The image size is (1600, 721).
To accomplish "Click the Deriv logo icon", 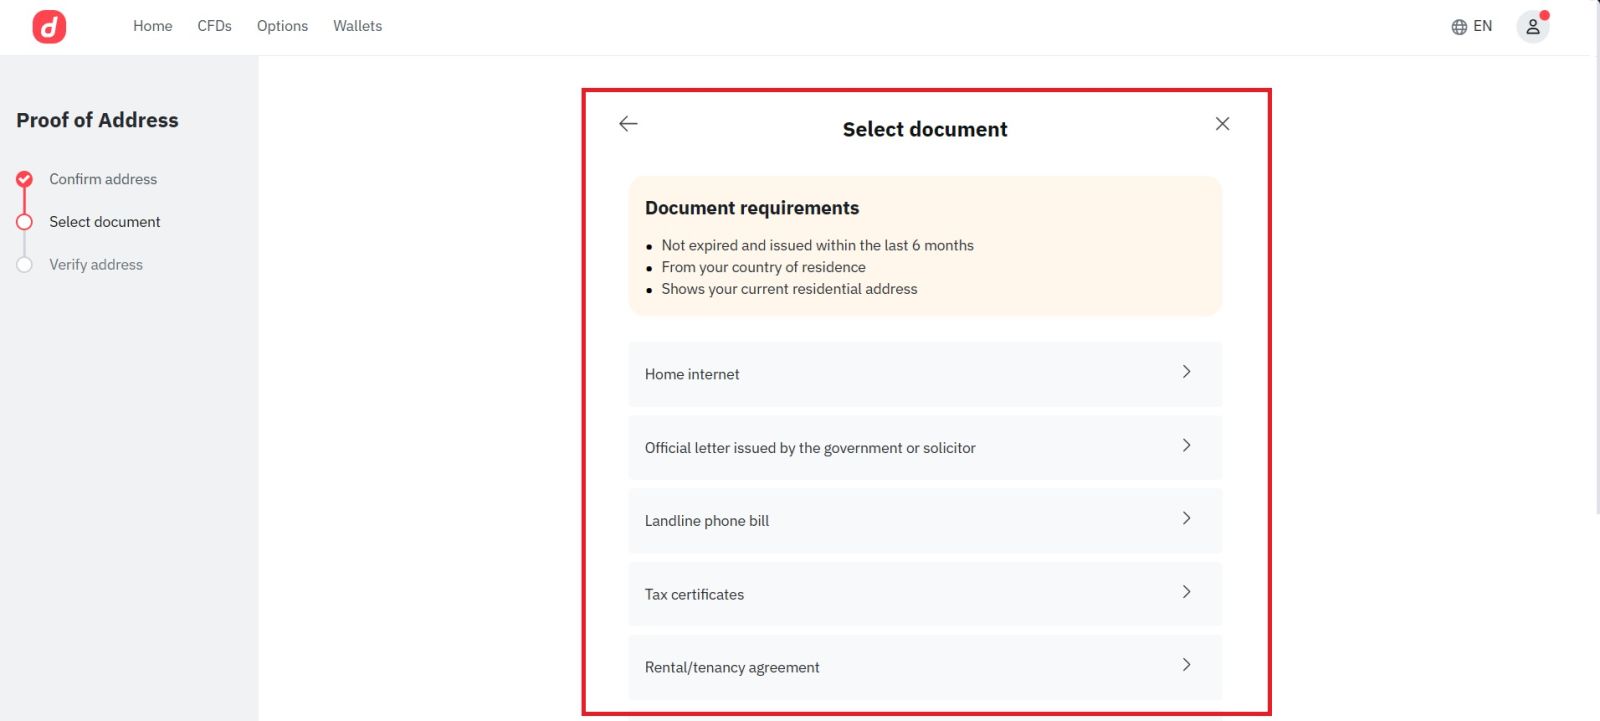I will 49,27.
